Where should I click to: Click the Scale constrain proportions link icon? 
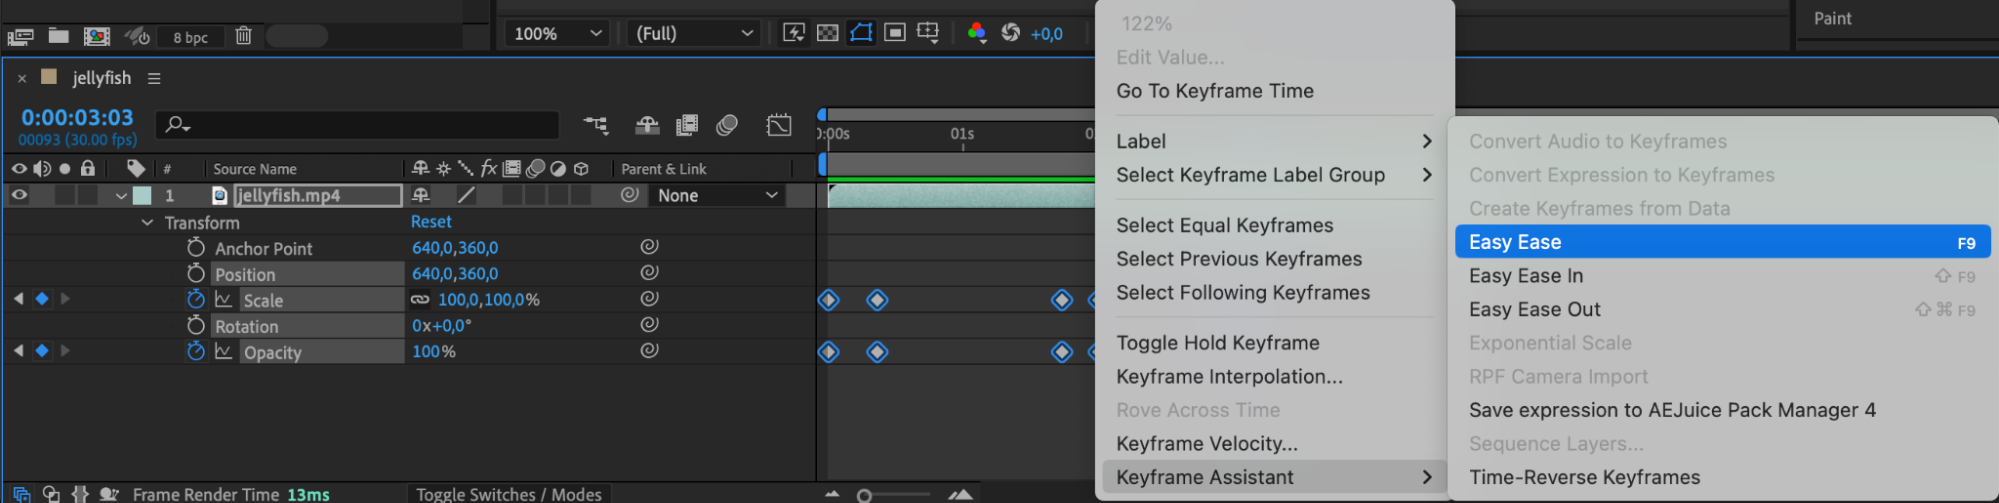tap(420, 300)
